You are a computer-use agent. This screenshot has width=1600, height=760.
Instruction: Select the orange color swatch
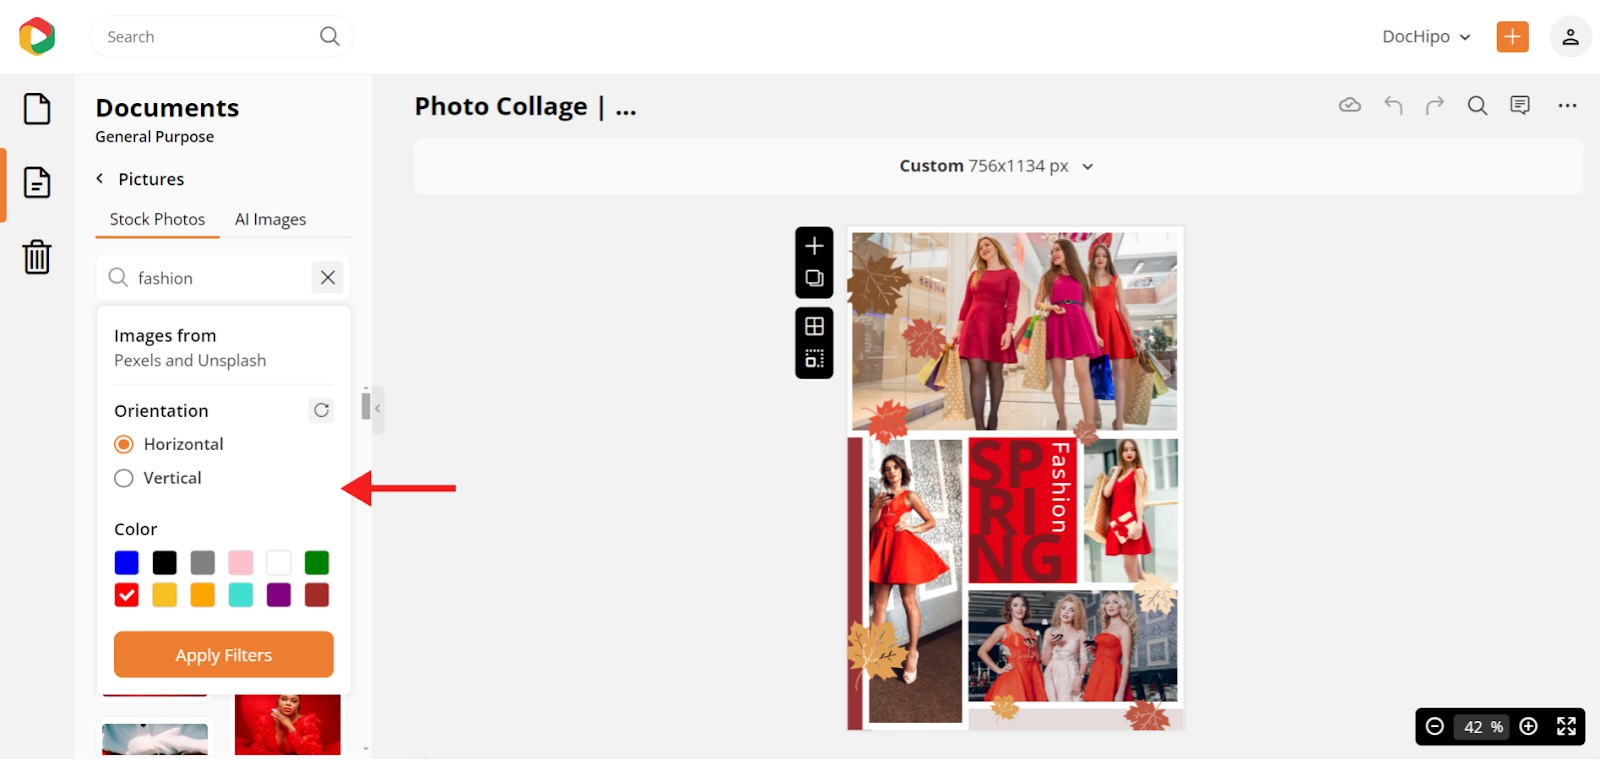pos(202,595)
